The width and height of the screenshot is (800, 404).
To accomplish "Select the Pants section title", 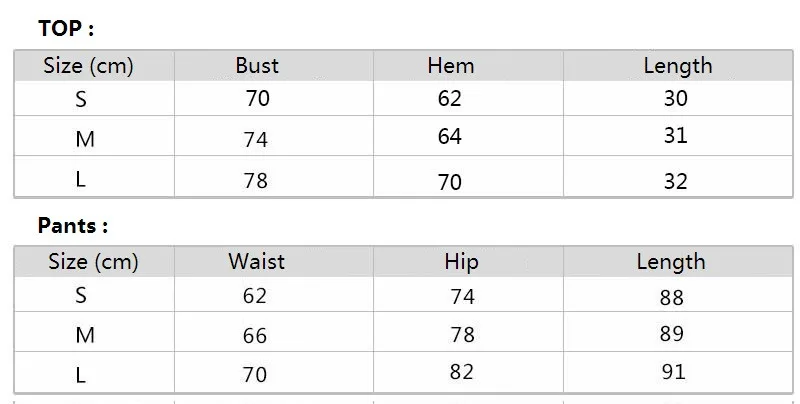I will tap(73, 225).
